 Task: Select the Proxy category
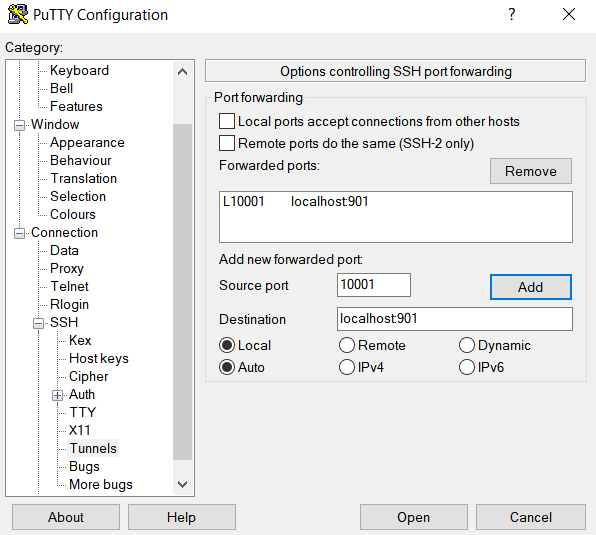point(67,268)
